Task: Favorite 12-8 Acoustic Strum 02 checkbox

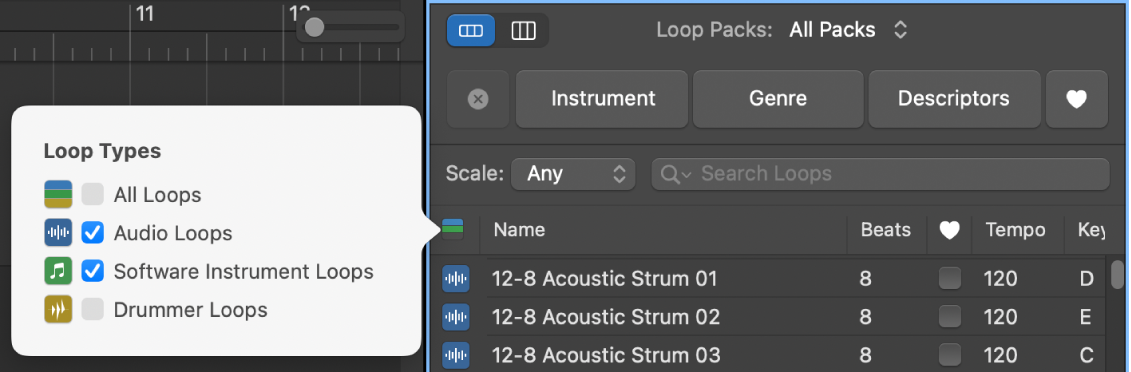Action: pyautogui.click(x=949, y=316)
